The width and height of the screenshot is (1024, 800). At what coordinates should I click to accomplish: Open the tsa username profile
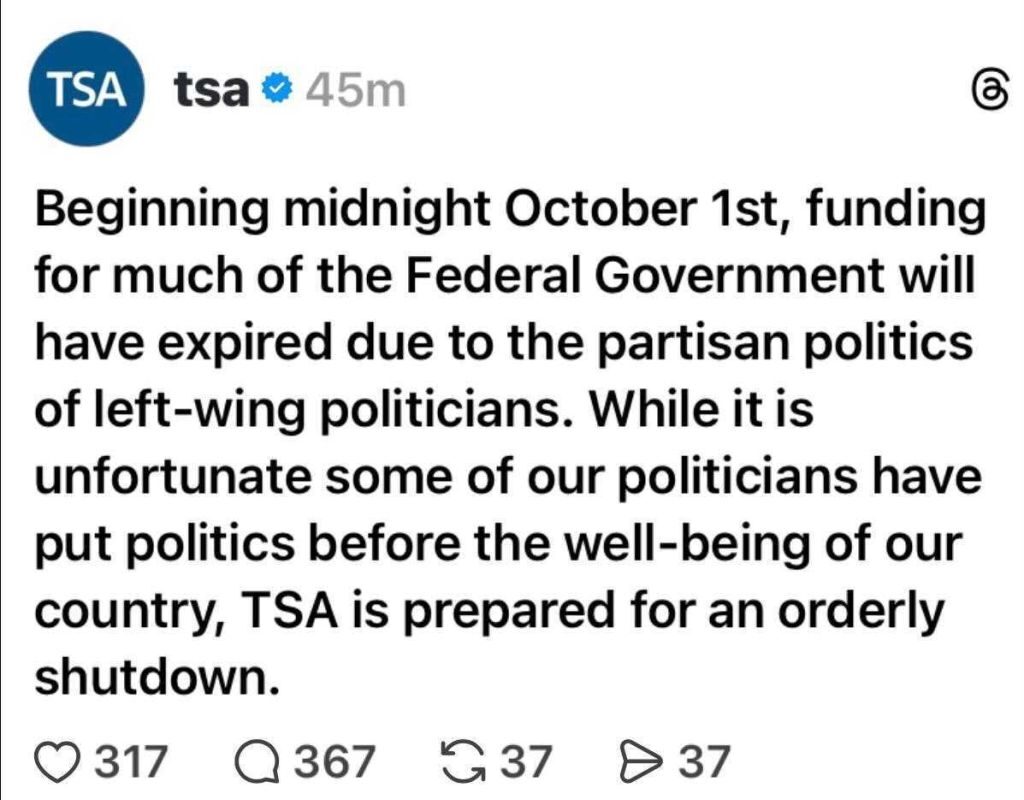[x=211, y=88]
